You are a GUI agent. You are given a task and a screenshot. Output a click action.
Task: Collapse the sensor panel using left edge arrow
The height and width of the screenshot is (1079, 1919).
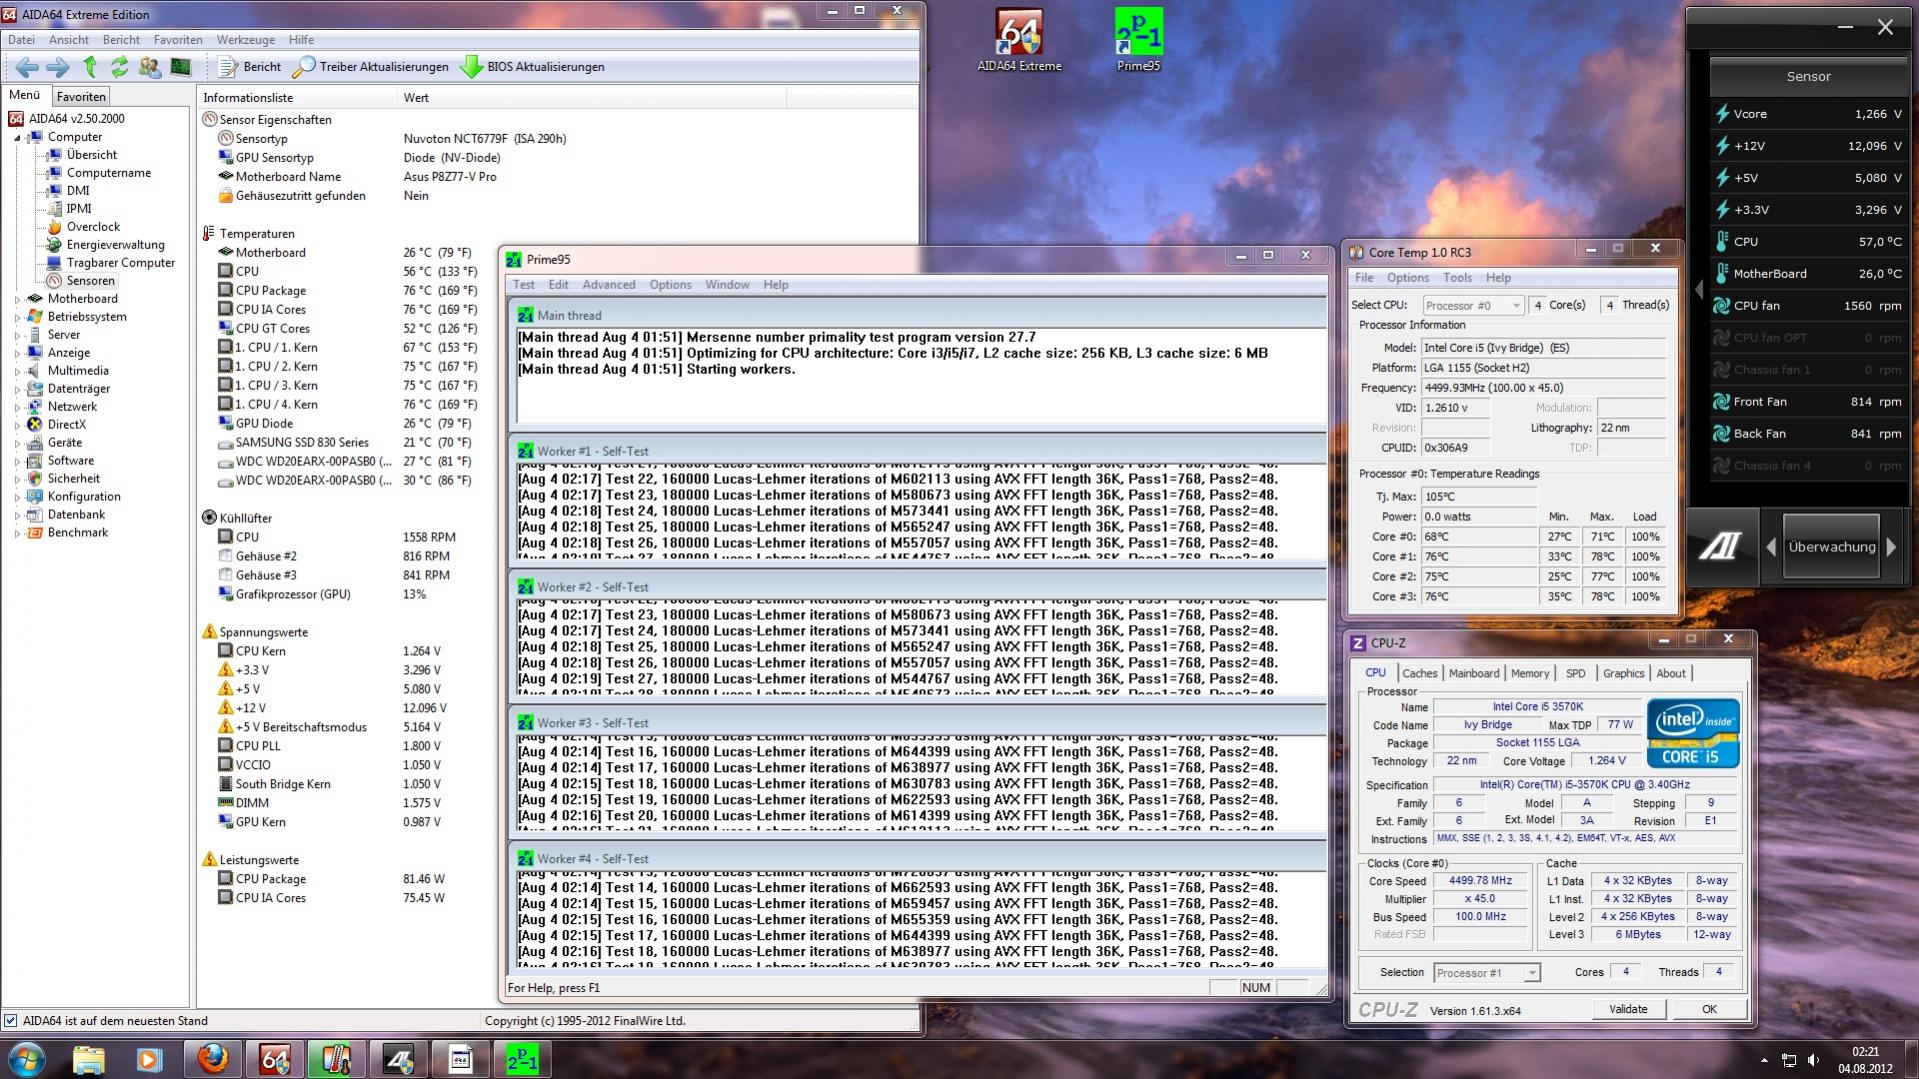(x=1698, y=290)
